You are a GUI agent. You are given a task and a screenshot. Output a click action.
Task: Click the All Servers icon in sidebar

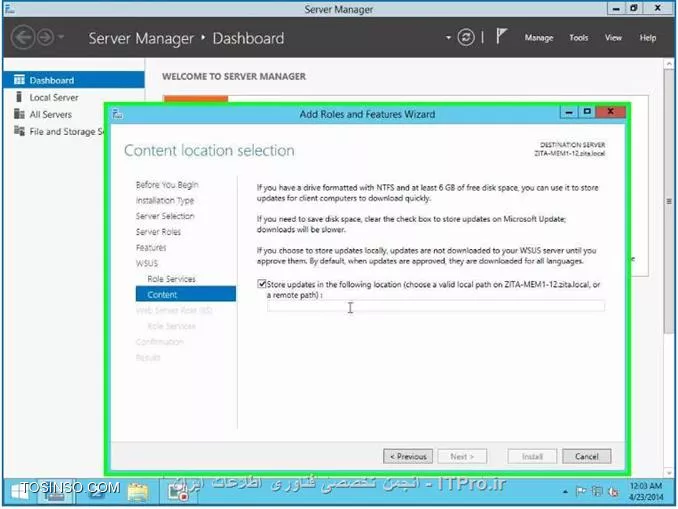point(19,114)
